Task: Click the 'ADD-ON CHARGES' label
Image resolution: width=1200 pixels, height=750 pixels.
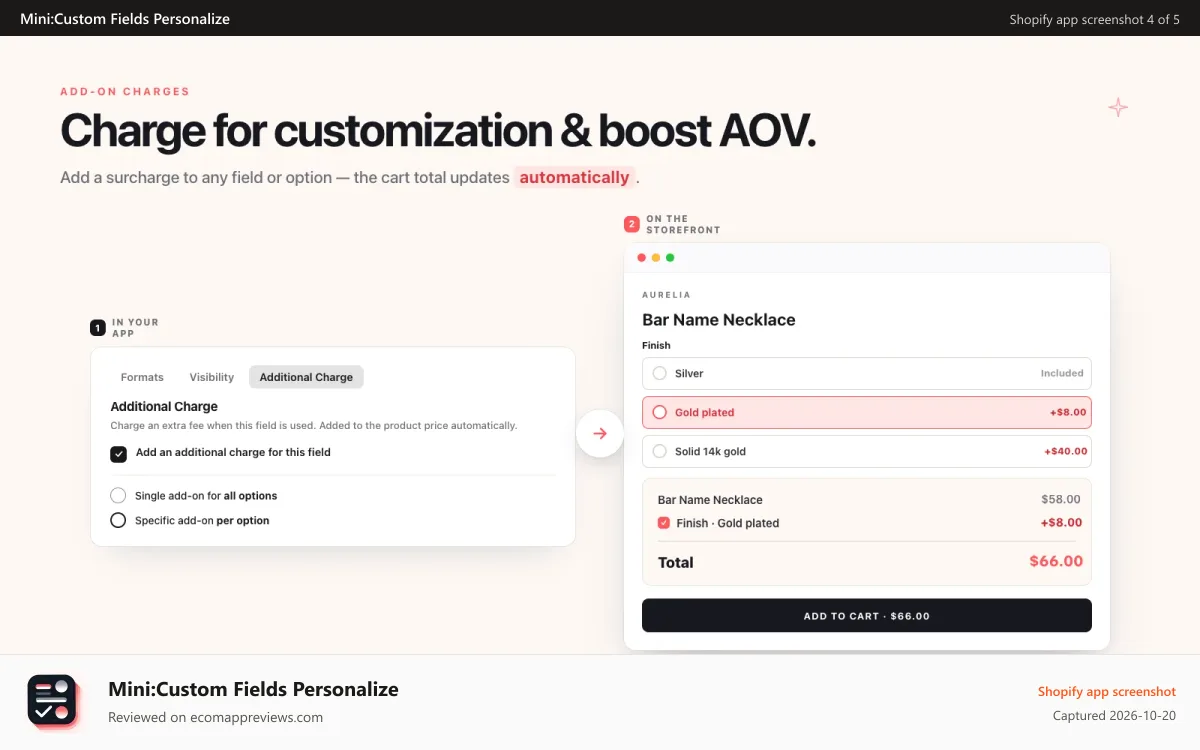Action: tap(125, 92)
